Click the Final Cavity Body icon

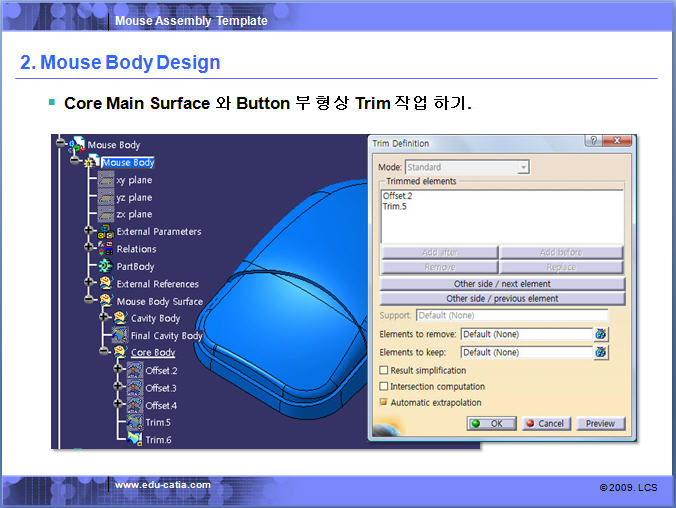(x=120, y=336)
